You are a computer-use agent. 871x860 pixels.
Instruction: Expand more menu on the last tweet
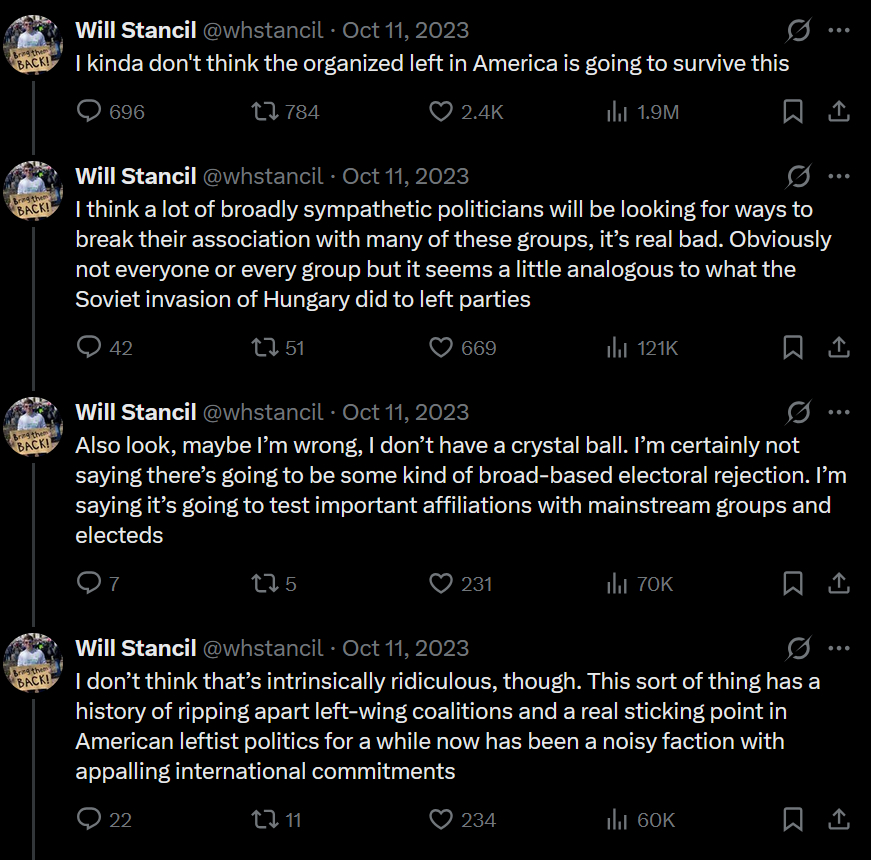click(x=839, y=649)
